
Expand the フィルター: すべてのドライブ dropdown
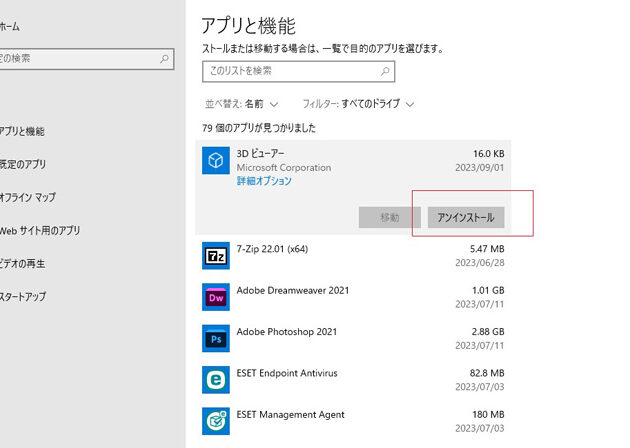[358, 103]
